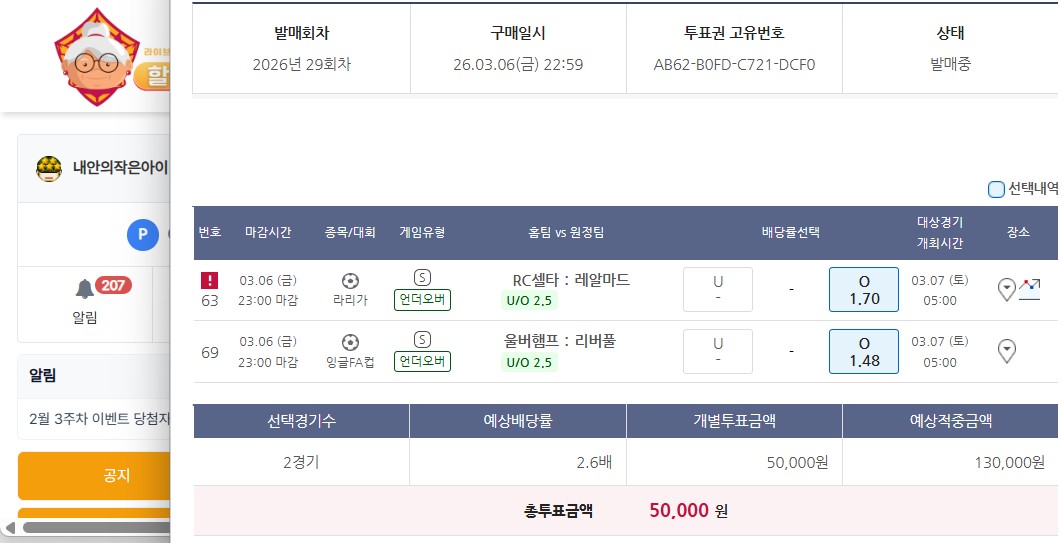Click the orange 공지 button
Viewport: 1062px width, 543px height.
pos(95,475)
